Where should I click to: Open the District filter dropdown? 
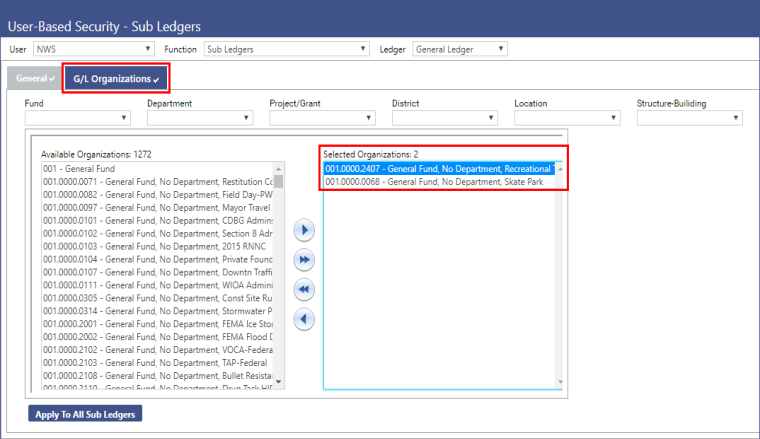coord(445,118)
